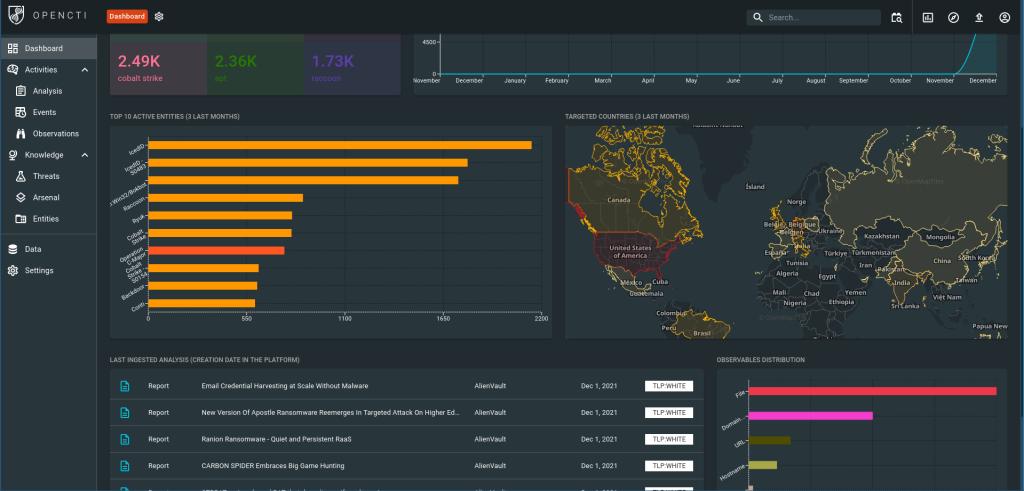
Task: Click the Analysis sidebar icon
Action: click(20, 91)
